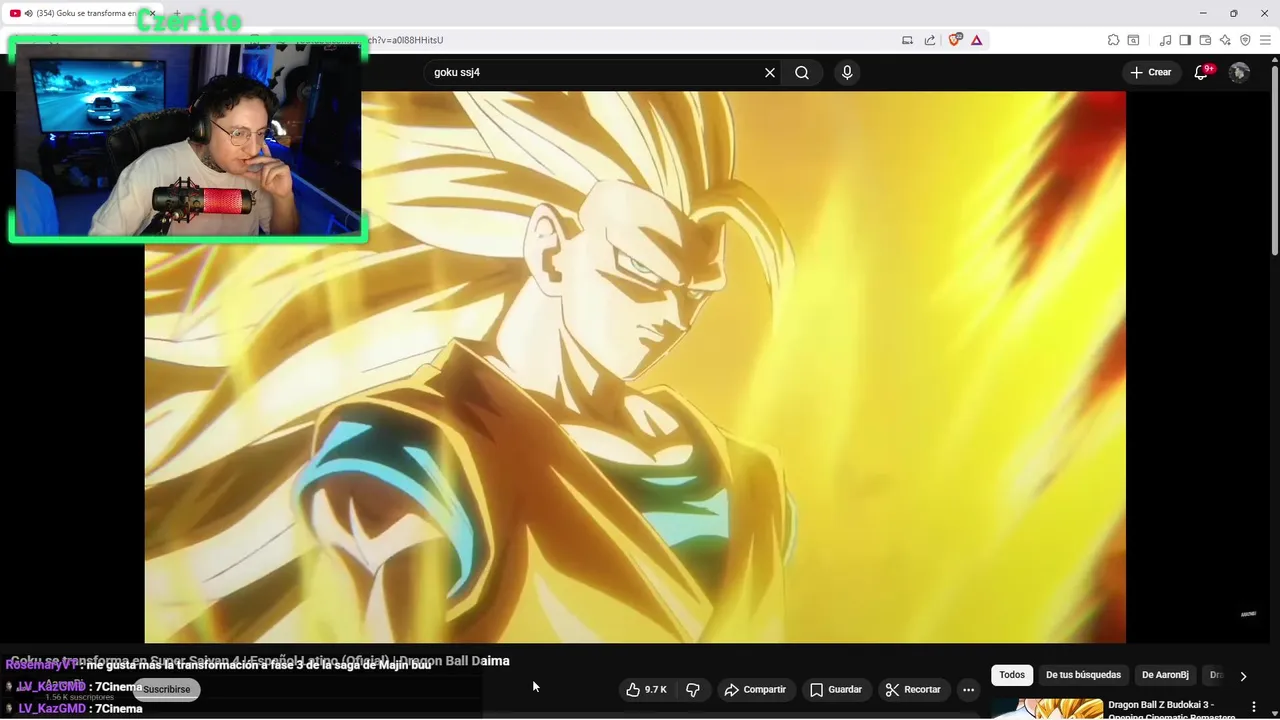This screenshot has width=1280, height=720.
Task: Open the media control music note icon
Action: [x=1165, y=40]
